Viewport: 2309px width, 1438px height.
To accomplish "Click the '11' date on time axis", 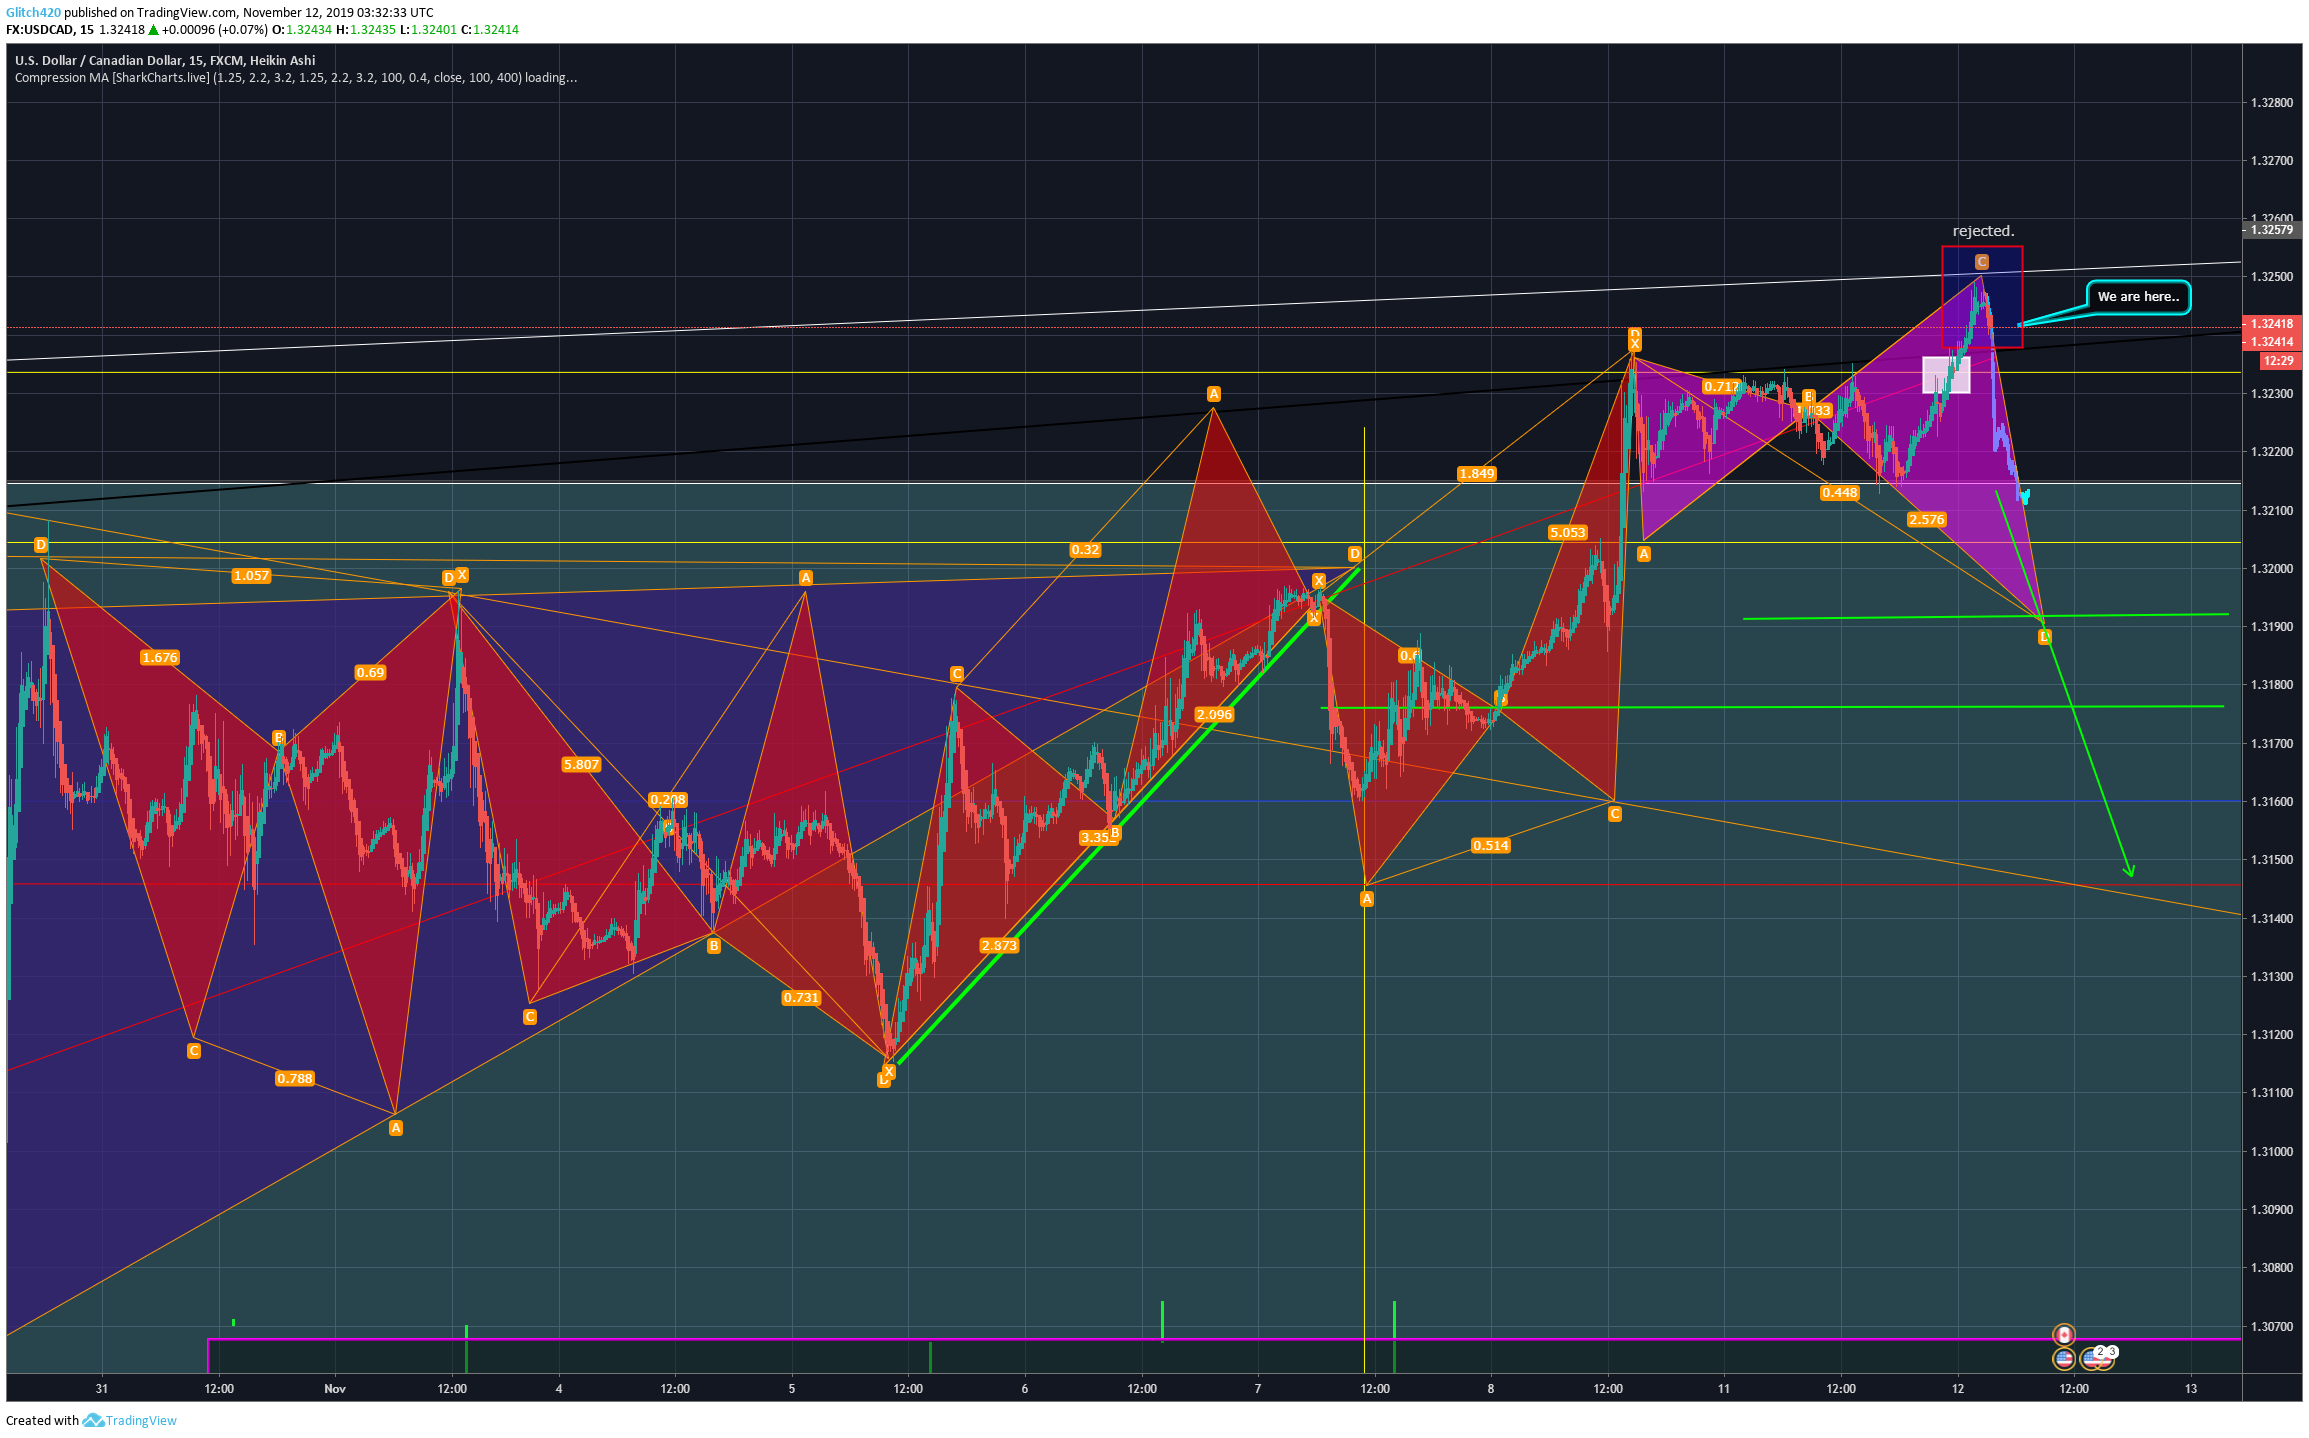I will pyautogui.click(x=1724, y=1389).
